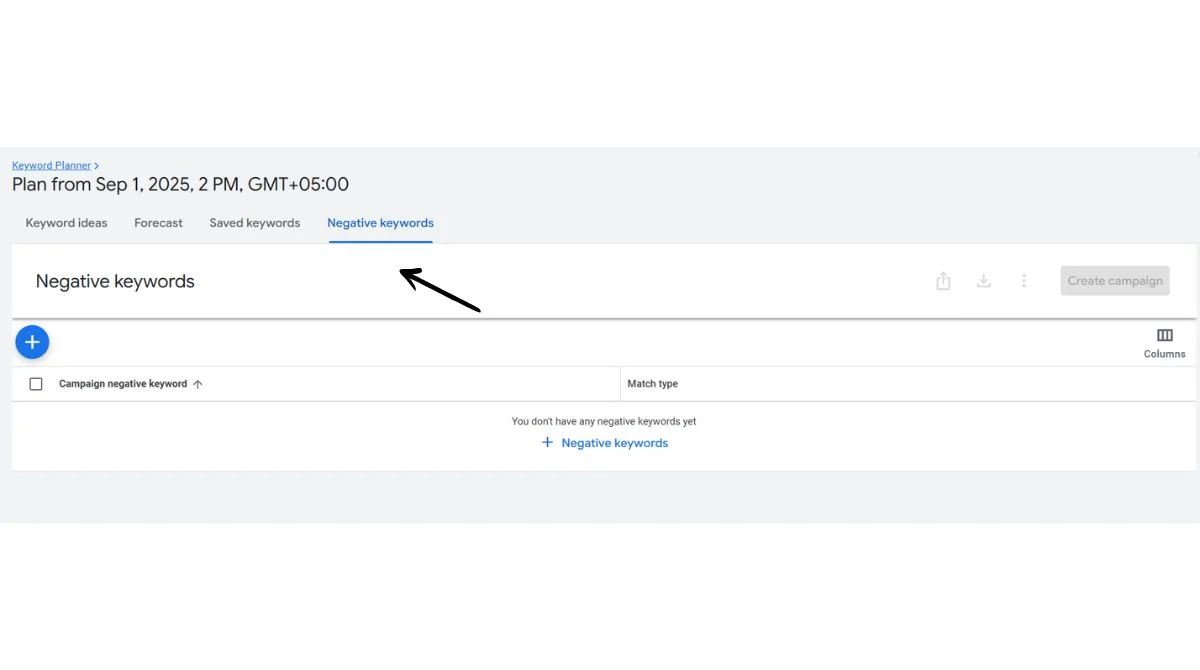Follow the Keyword Planner breadcrumb link

(51, 165)
